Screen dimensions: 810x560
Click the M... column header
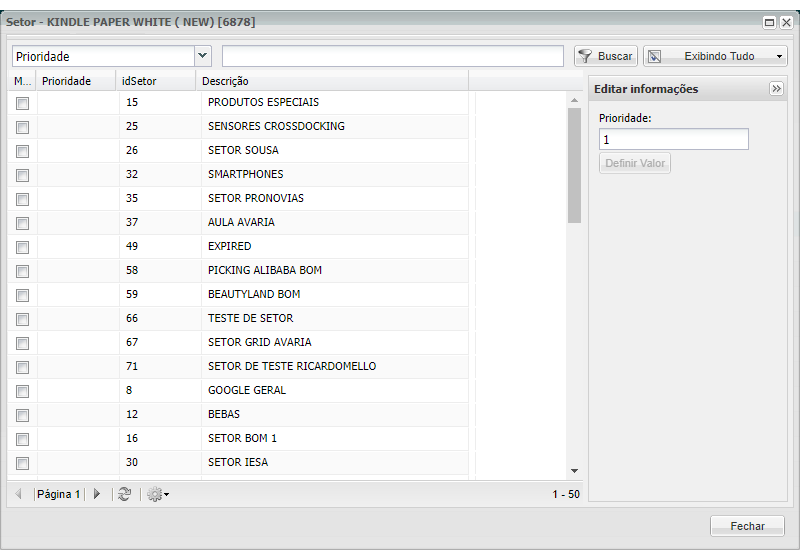22,81
